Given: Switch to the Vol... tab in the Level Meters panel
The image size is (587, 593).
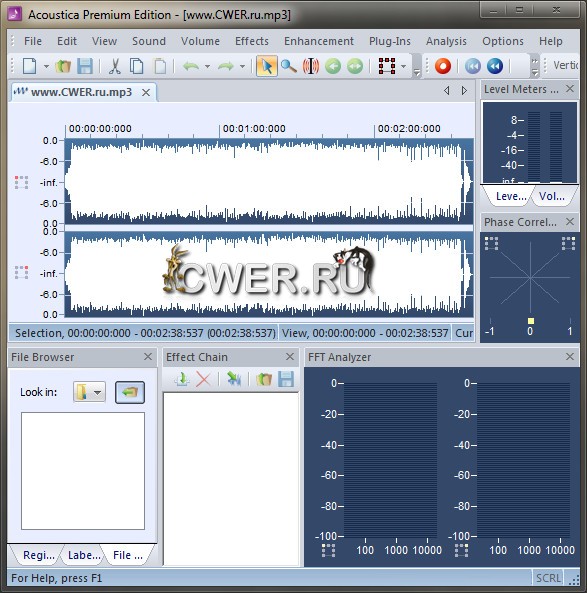Looking at the screenshot, I should (551, 196).
